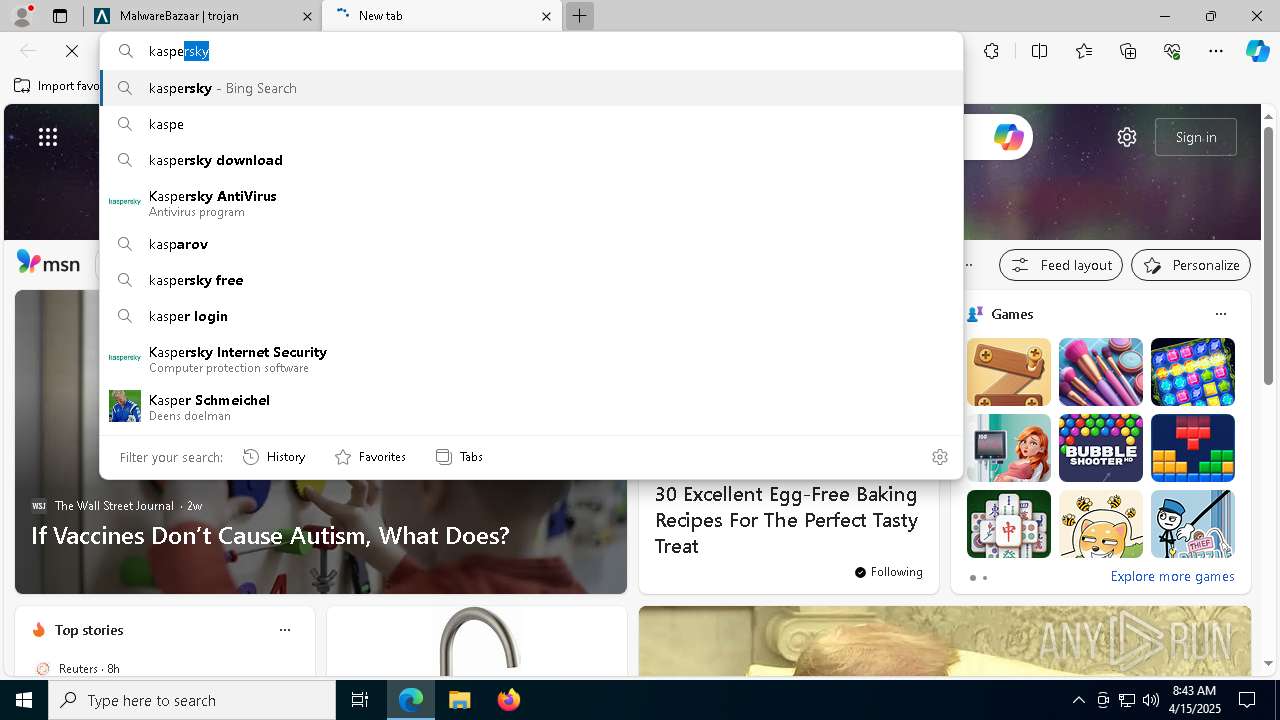
Task: Toggle the Split screen icon
Action: [1039, 51]
